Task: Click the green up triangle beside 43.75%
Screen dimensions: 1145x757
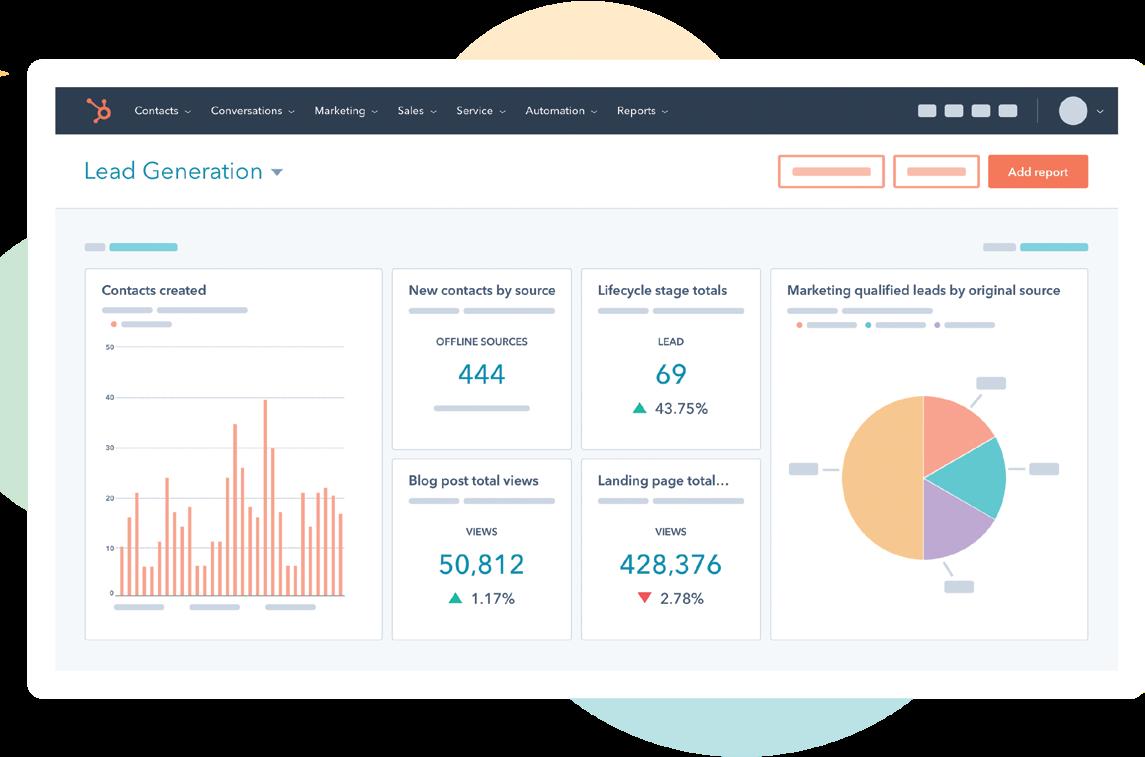Action: pyautogui.click(x=640, y=408)
